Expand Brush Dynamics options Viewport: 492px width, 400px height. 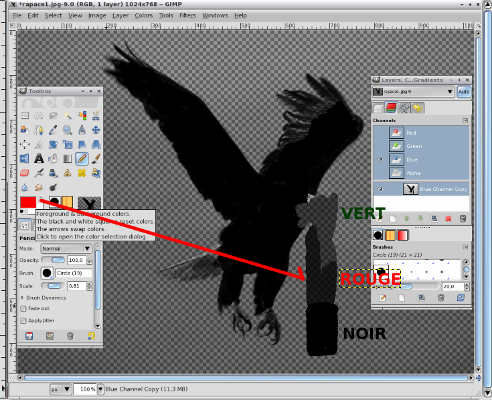click(x=23, y=298)
